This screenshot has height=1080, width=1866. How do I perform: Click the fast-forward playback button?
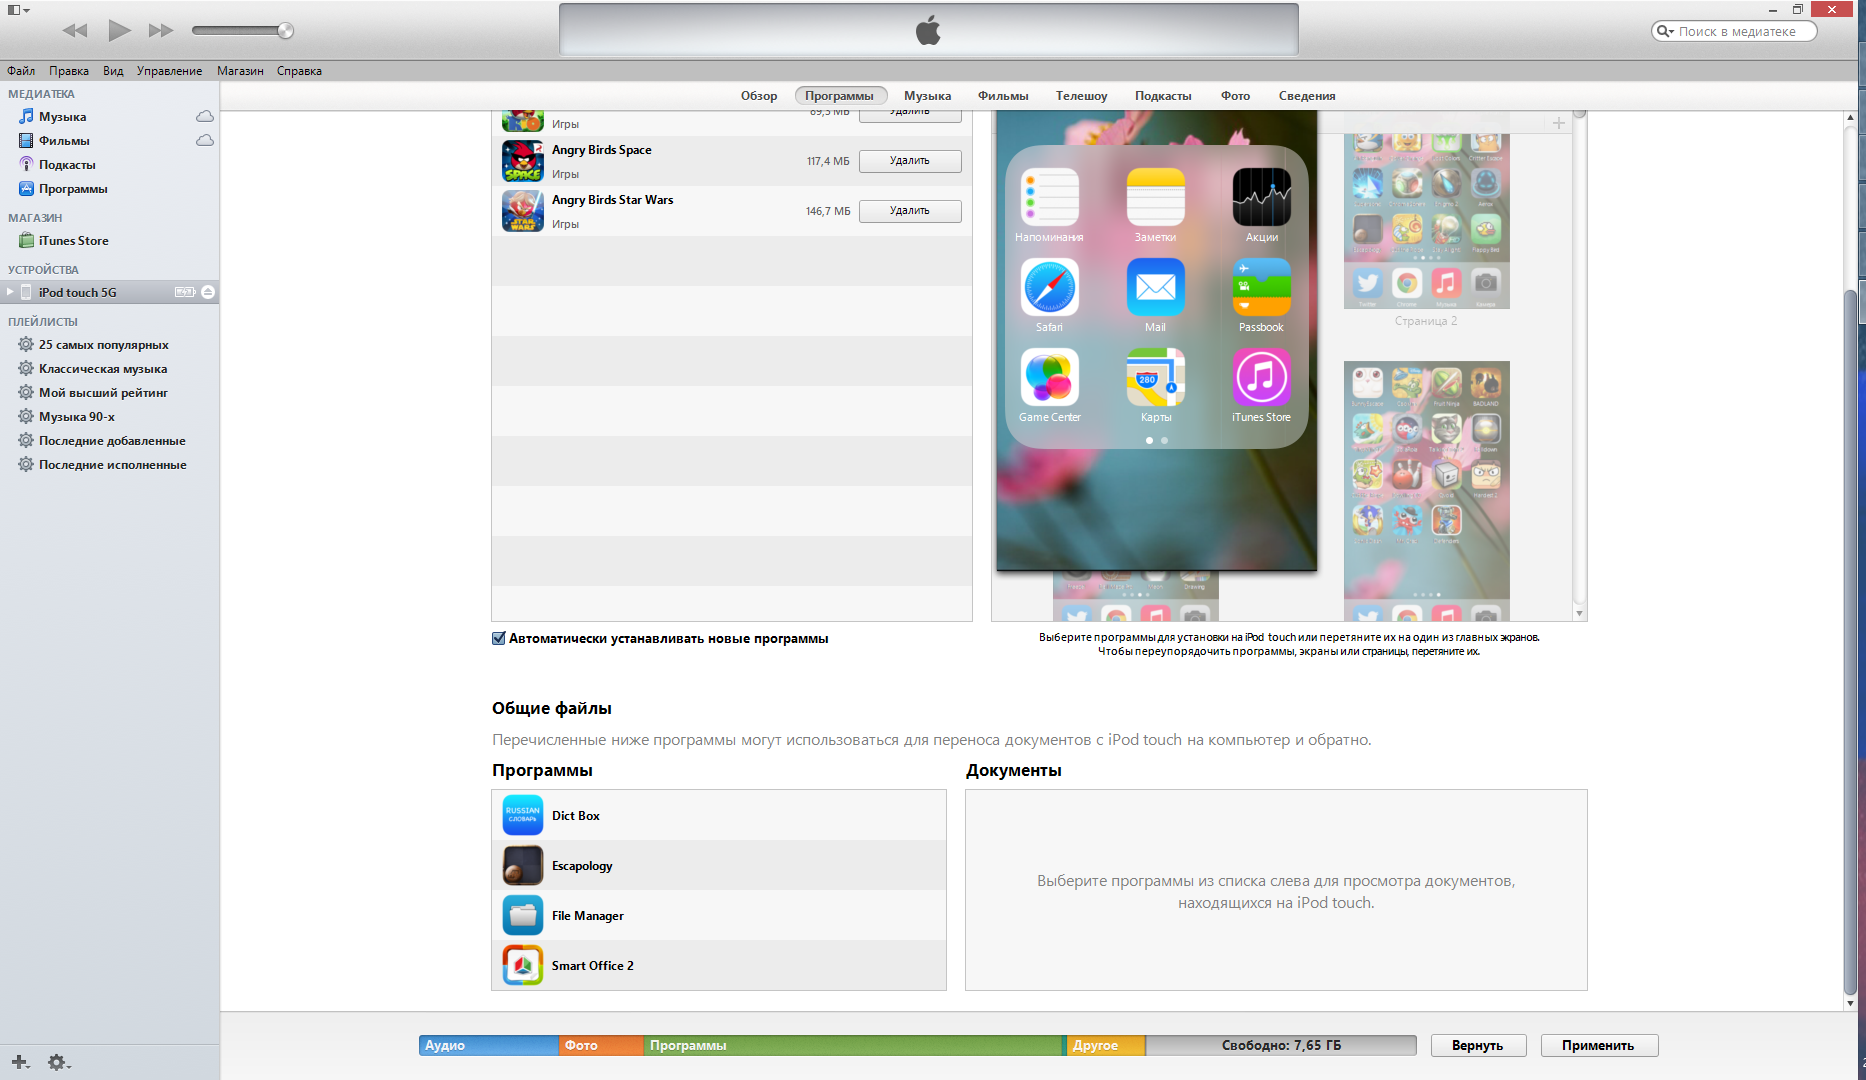click(161, 30)
